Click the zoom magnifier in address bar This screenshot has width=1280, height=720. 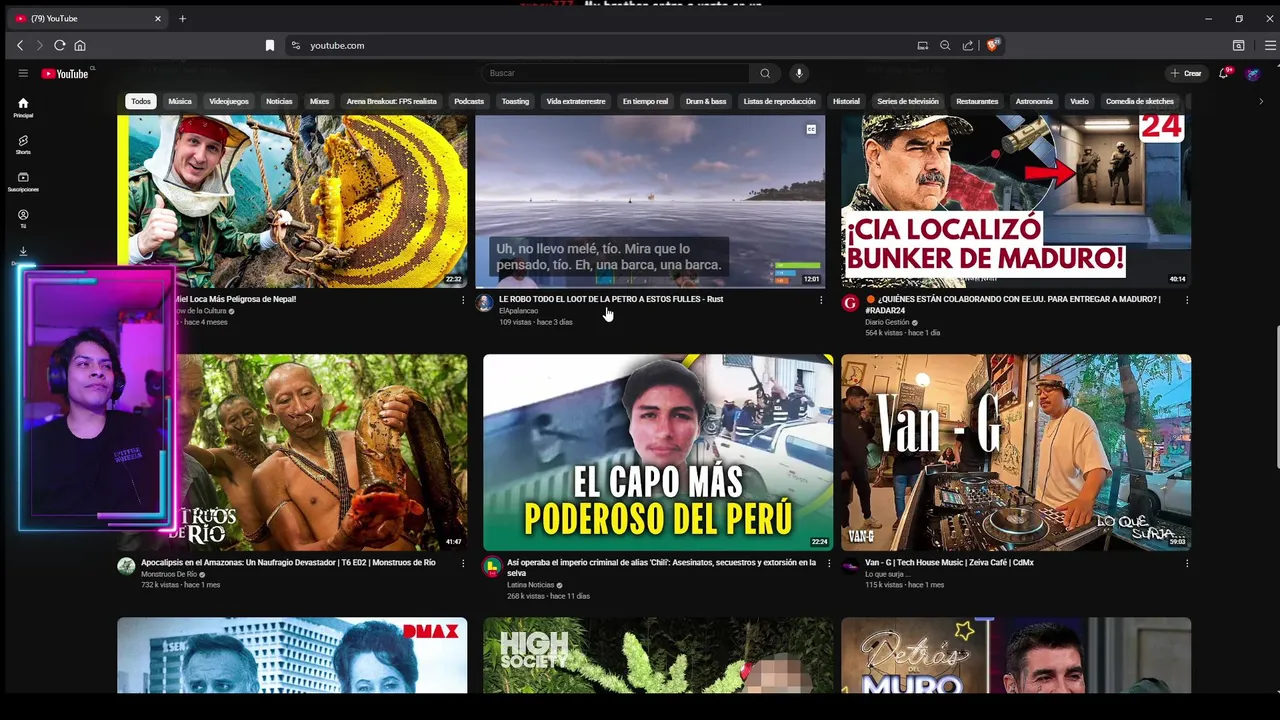tap(945, 45)
